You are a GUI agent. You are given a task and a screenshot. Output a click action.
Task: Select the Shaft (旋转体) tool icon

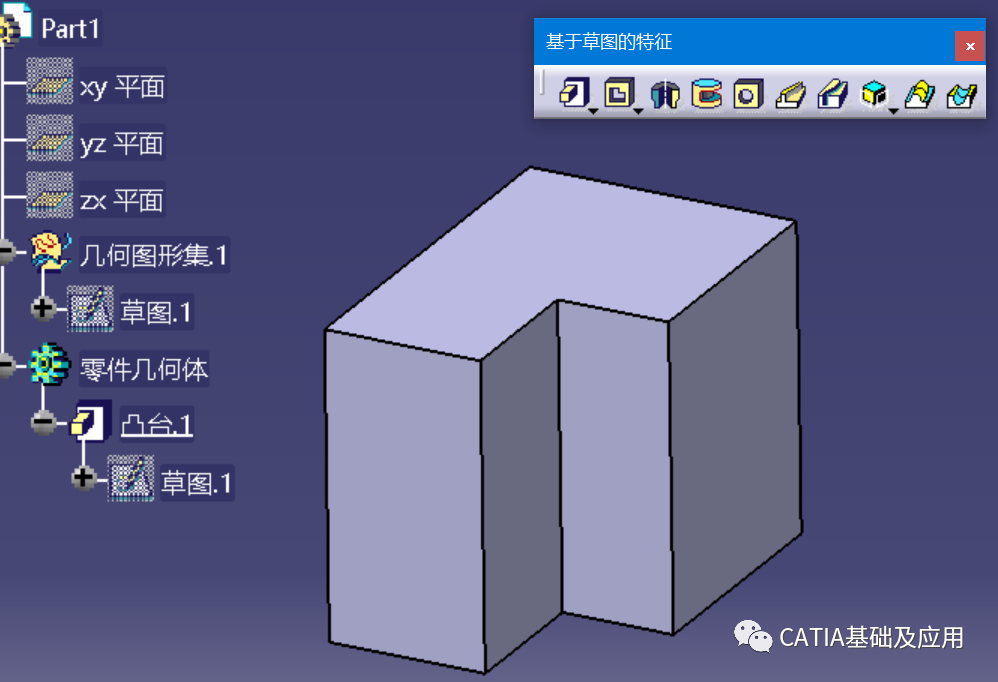[664, 94]
